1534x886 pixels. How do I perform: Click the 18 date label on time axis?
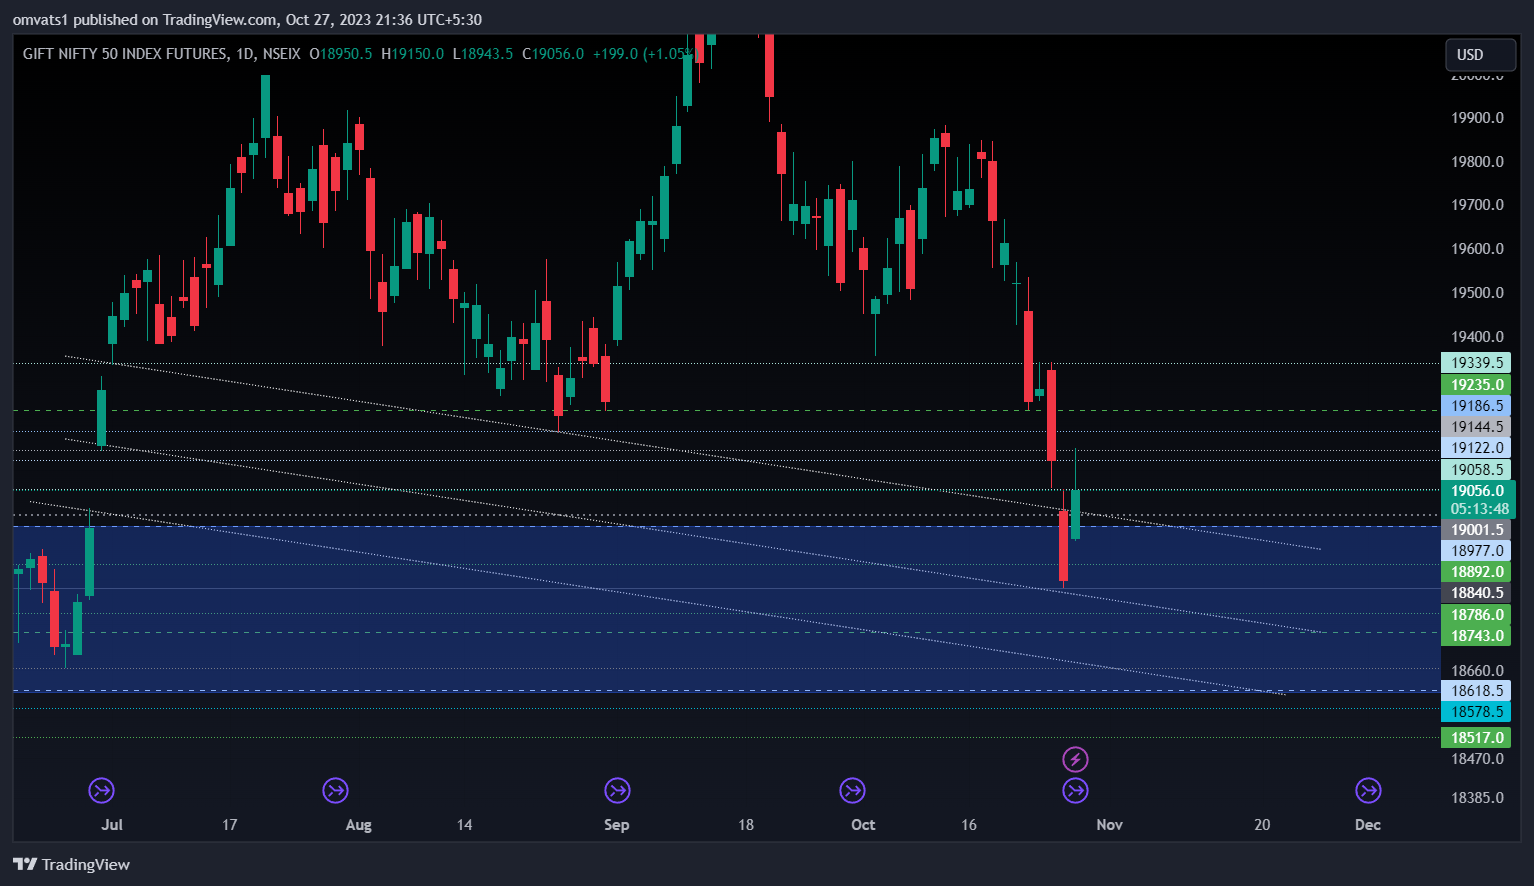coord(746,825)
